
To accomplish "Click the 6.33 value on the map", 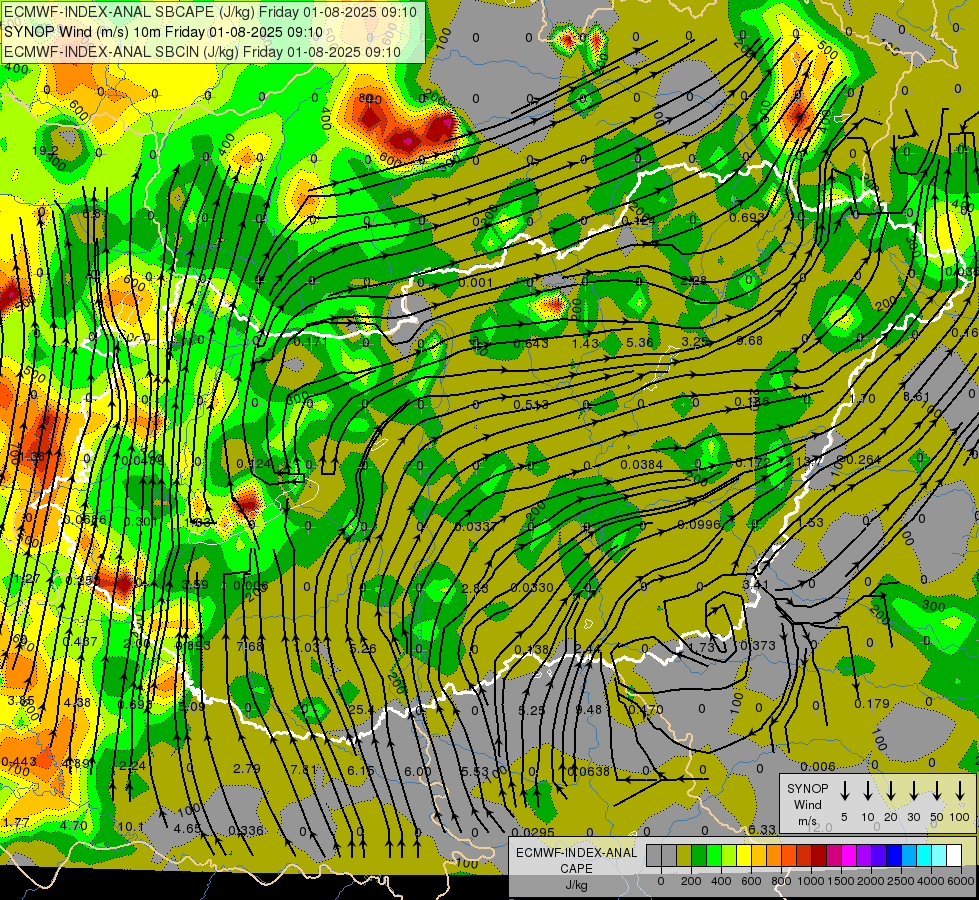I will 762,829.
